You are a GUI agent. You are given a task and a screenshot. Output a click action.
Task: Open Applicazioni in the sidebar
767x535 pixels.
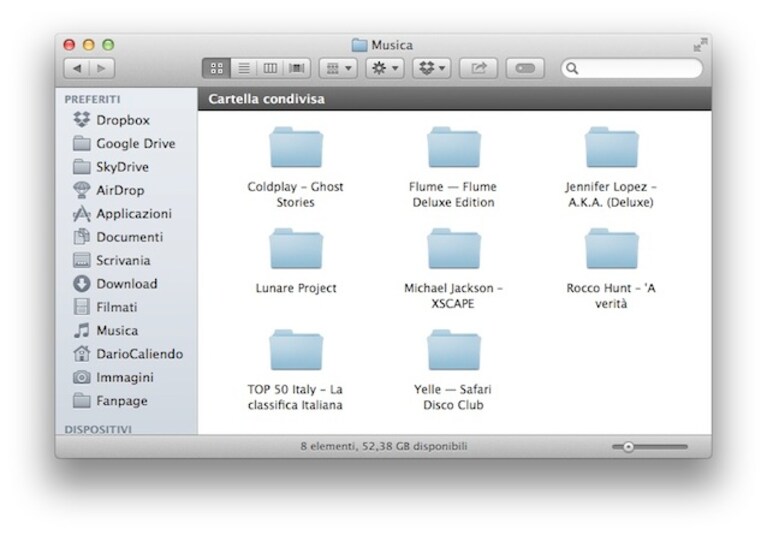click(x=126, y=214)
